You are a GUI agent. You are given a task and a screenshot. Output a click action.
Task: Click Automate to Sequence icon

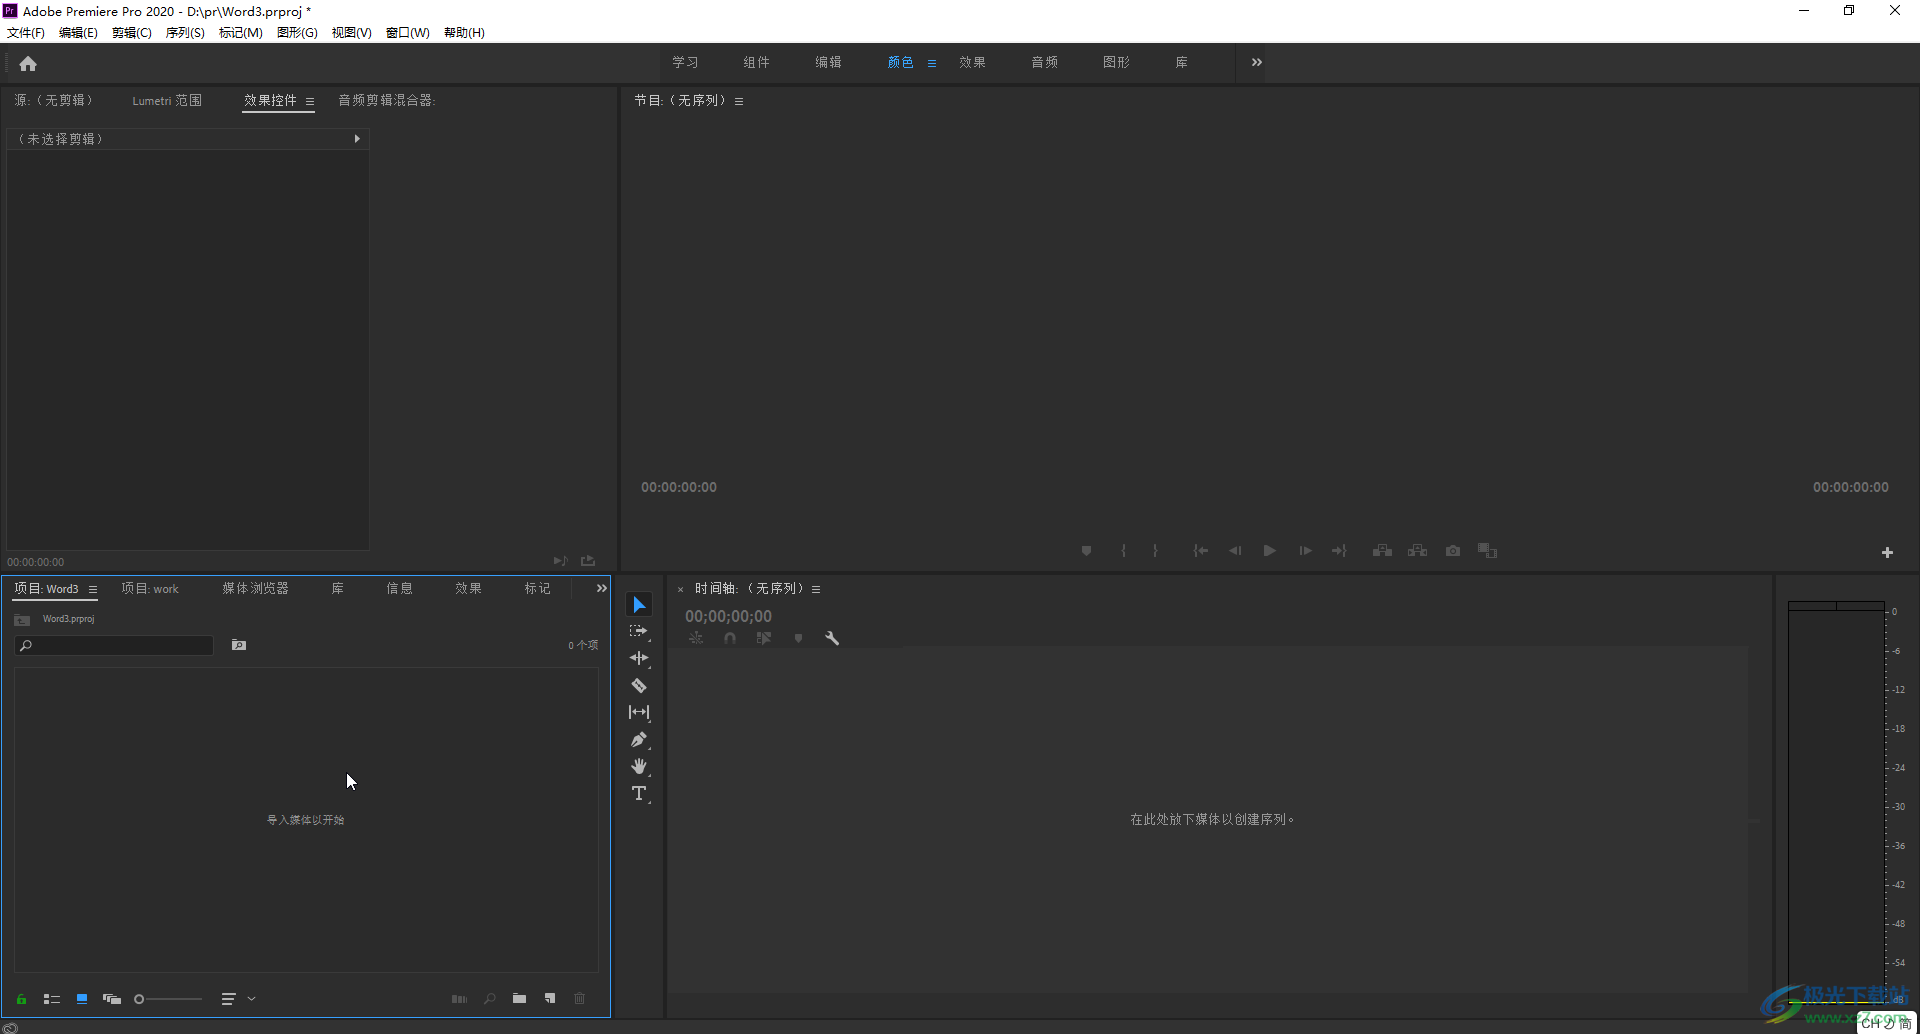[x=459, y=999]
